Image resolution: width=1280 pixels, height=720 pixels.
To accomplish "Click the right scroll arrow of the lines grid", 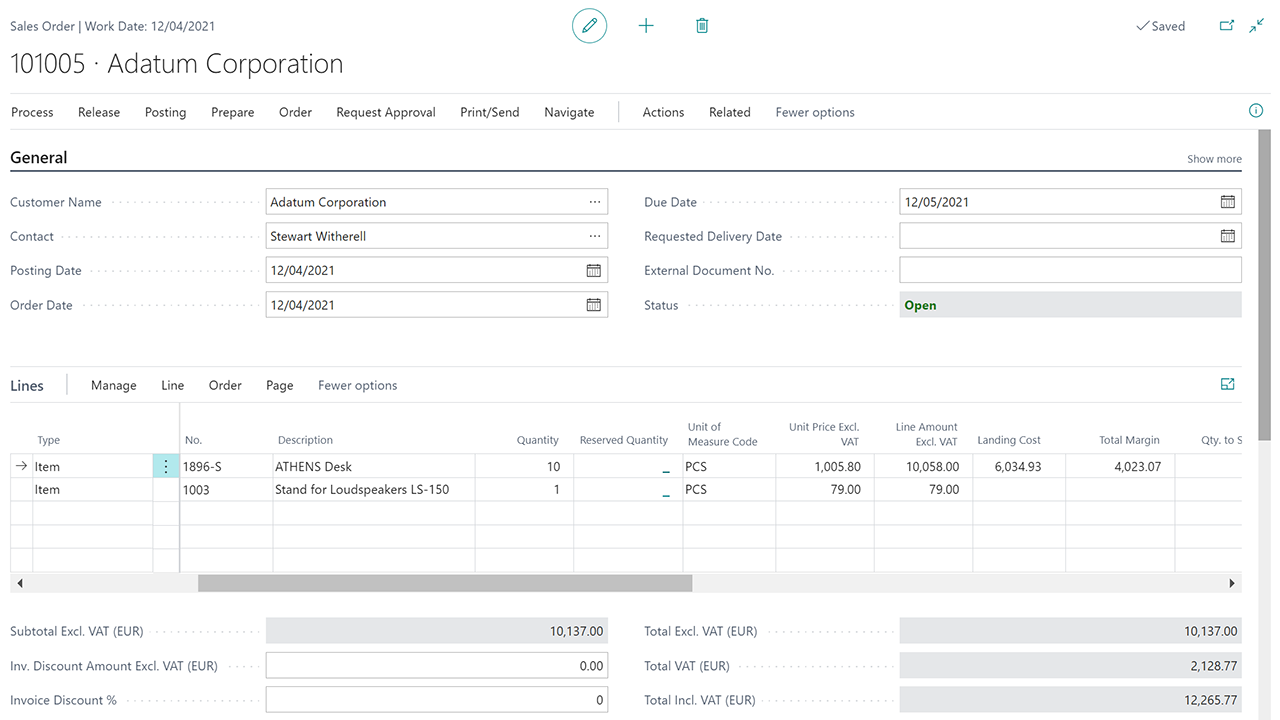I will (1232, 583).
